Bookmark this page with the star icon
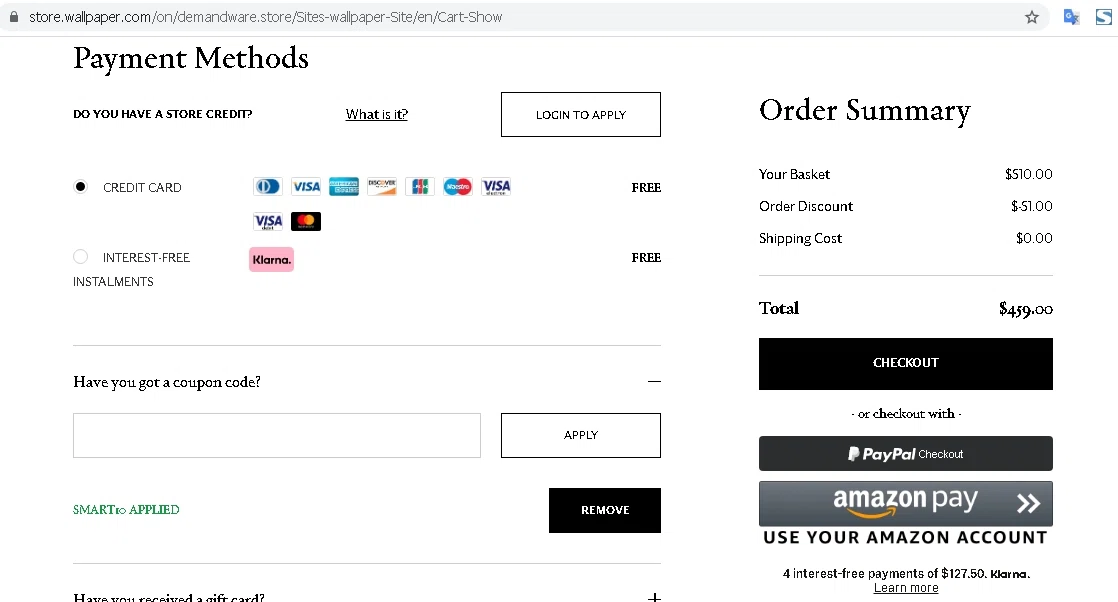 pyautogui.click(x=1032, y=17)
